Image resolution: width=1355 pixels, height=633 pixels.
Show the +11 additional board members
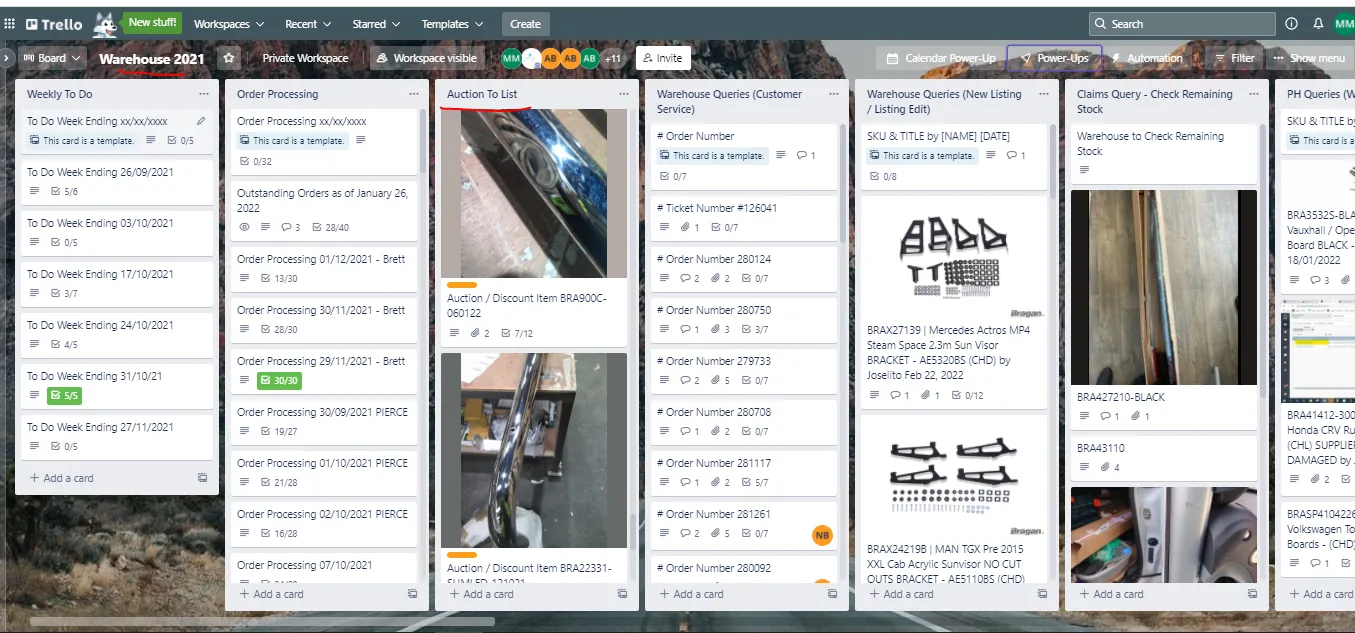[x=613, y=58]
